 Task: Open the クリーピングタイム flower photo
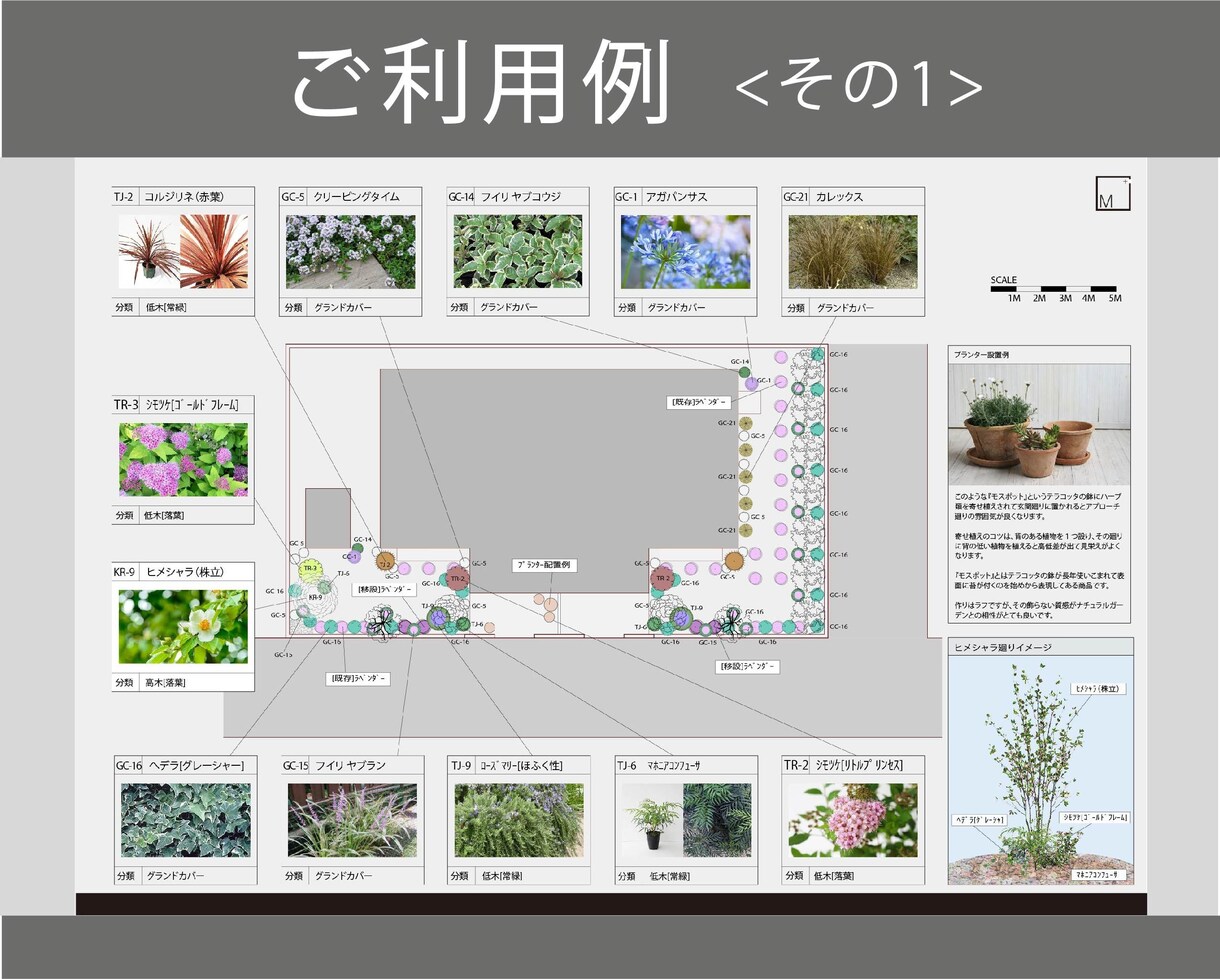coord(350,252)
